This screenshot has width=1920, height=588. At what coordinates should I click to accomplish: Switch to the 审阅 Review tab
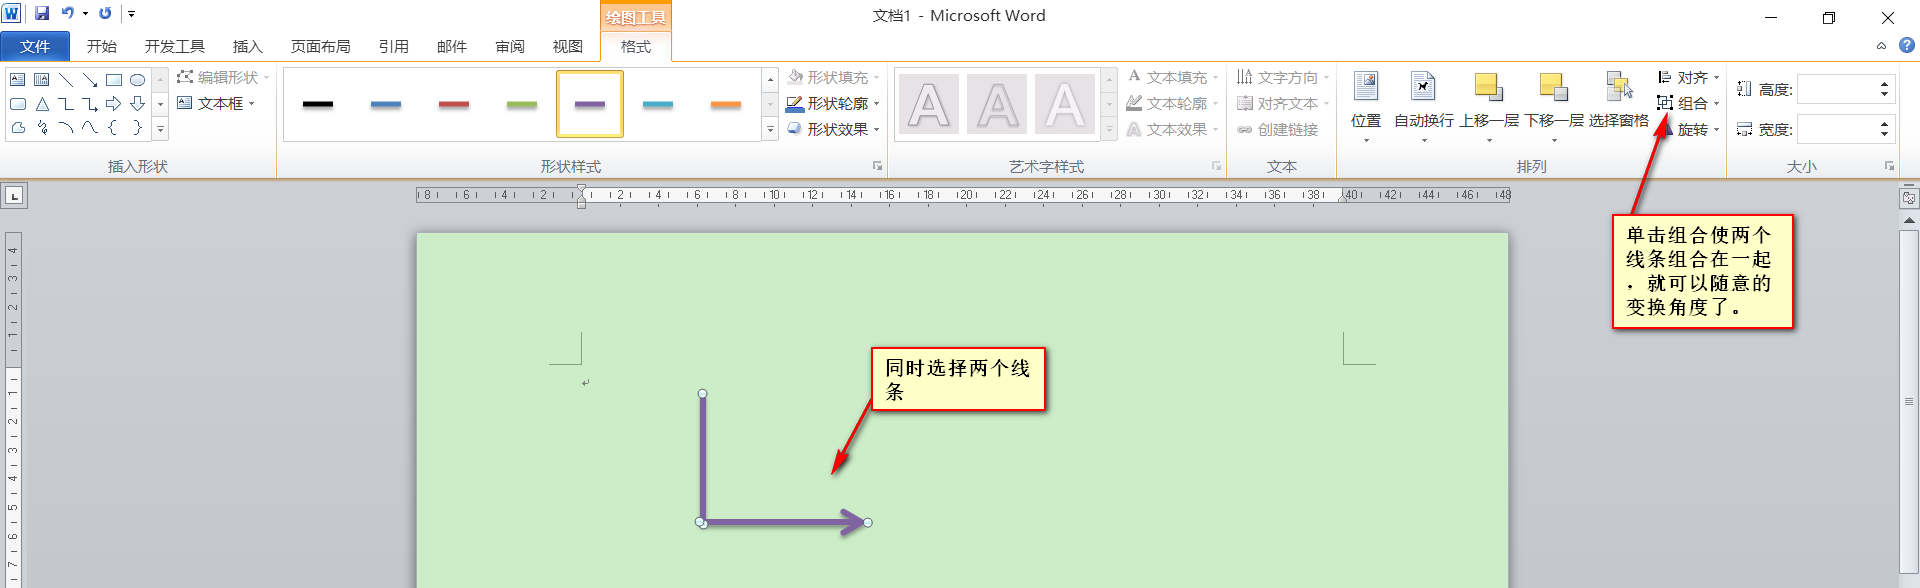click(510, 46)
